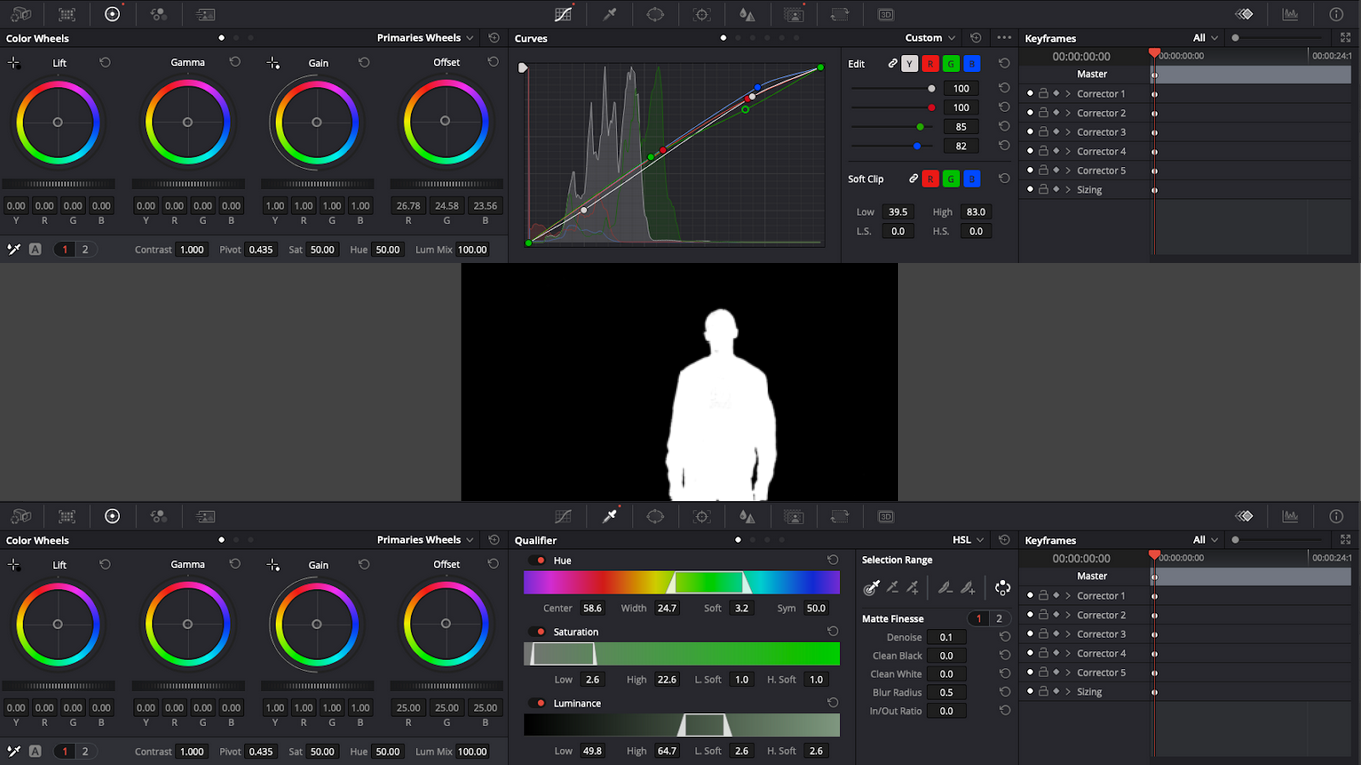1361x765 pixels.
Task: Toggle the link icon next to Edit in Curves
Action: 893,63
